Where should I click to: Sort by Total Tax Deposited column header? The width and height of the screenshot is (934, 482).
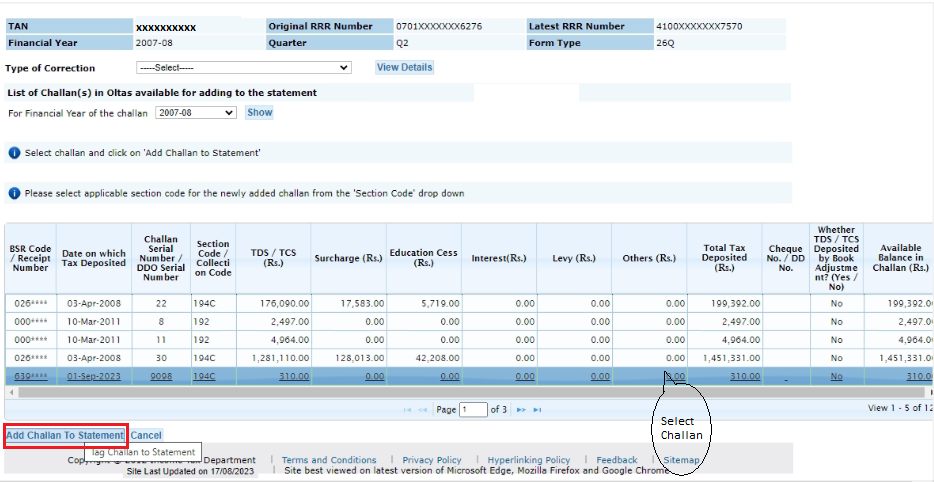tap(724, 258)
